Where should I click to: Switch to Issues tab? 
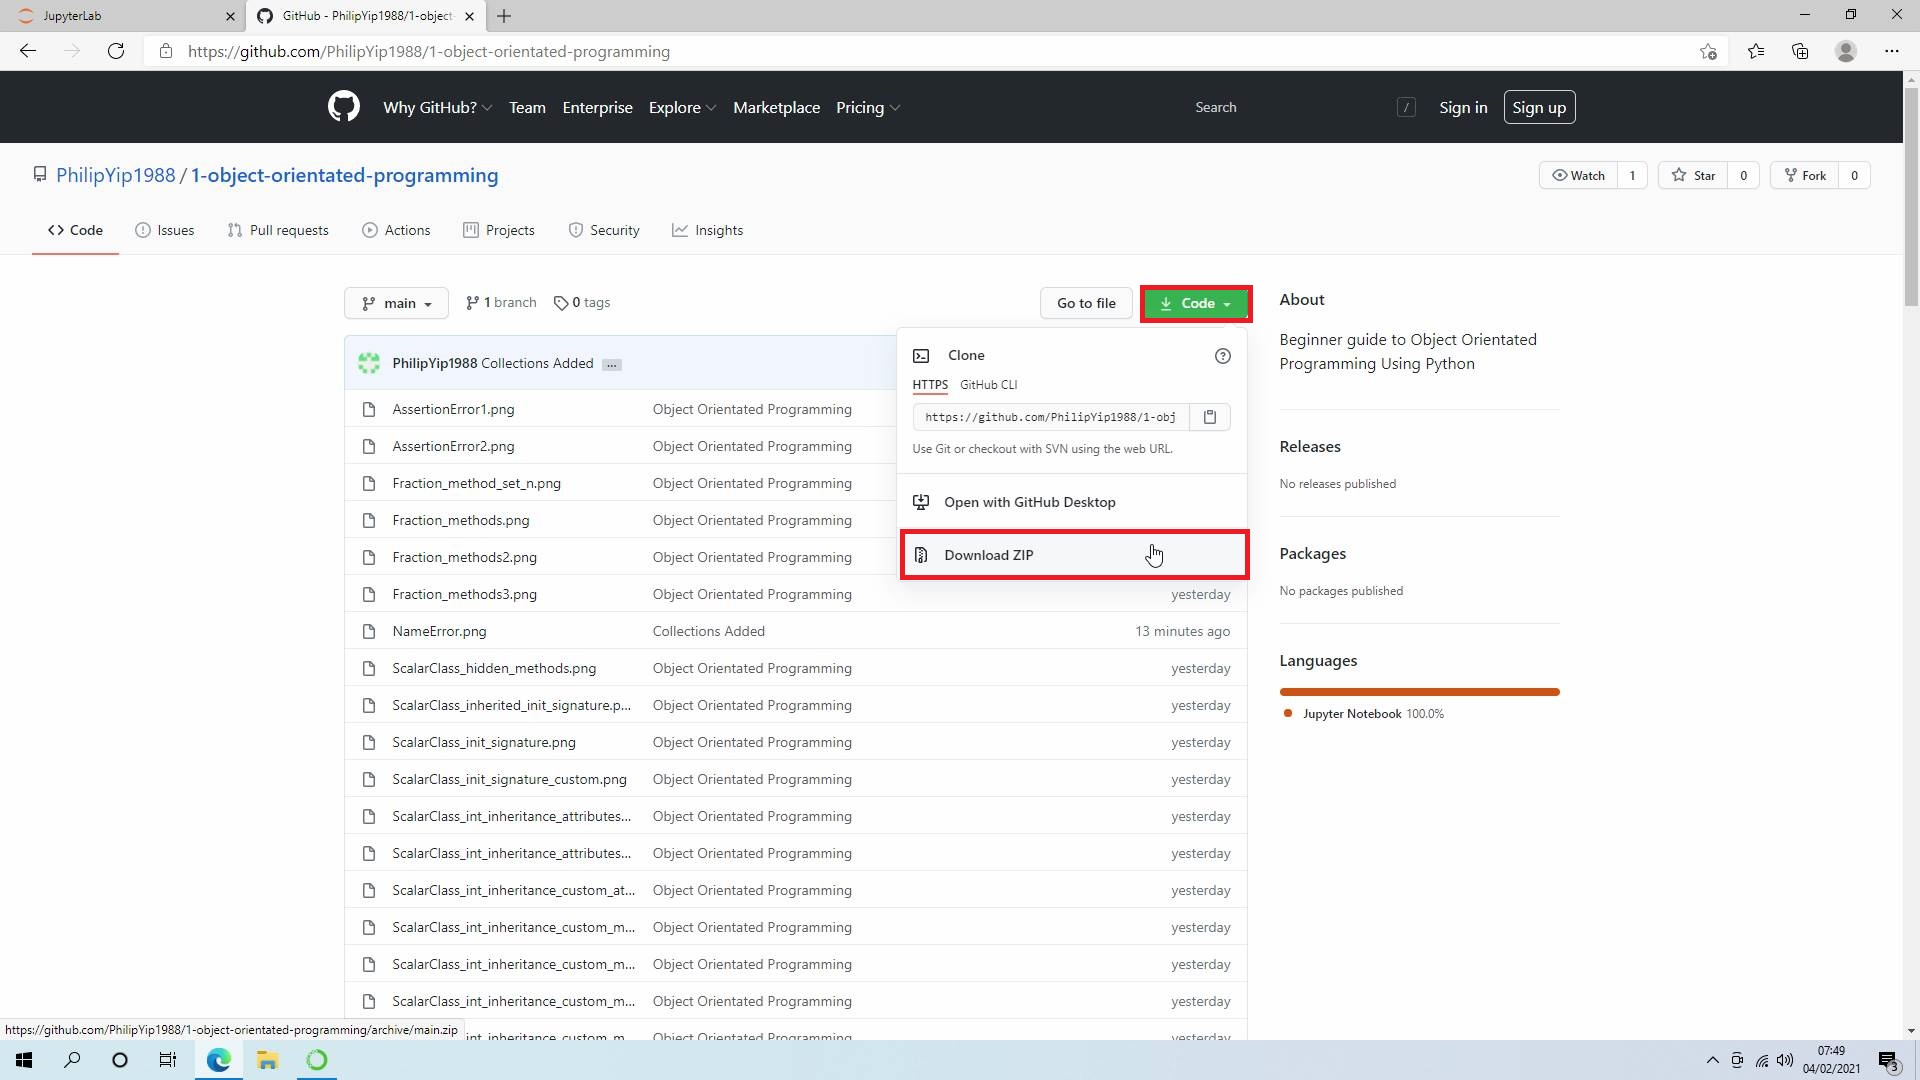(165, 230)
